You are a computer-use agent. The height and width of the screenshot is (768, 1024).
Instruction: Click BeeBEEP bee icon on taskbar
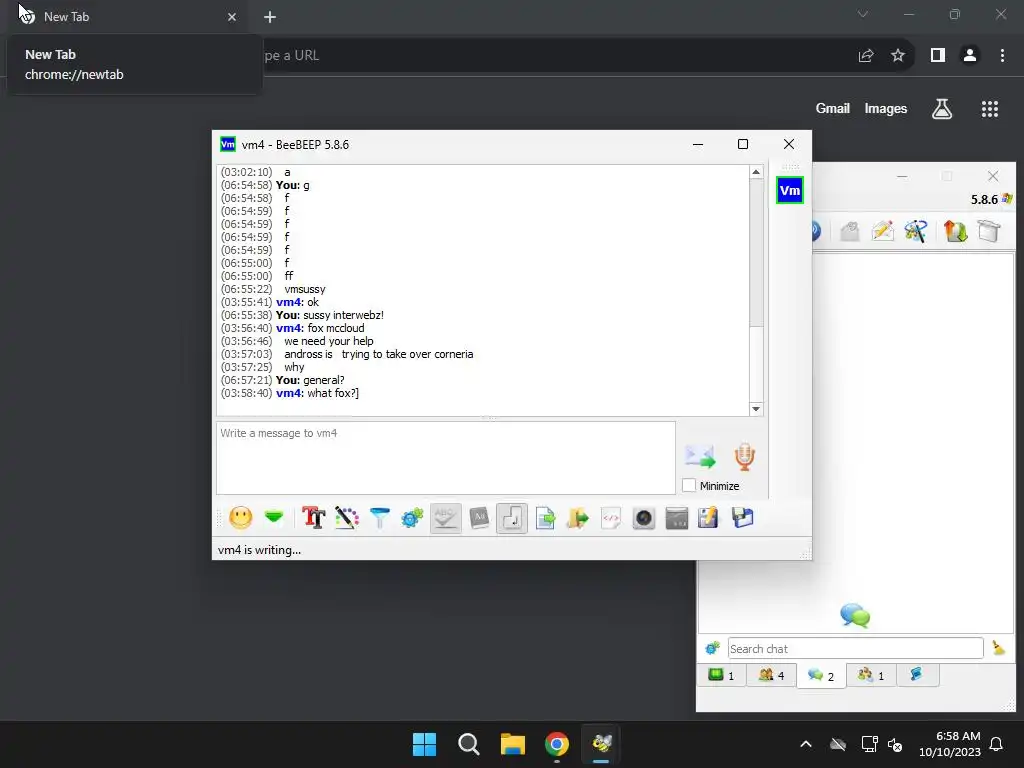click(x=601, y=744)
